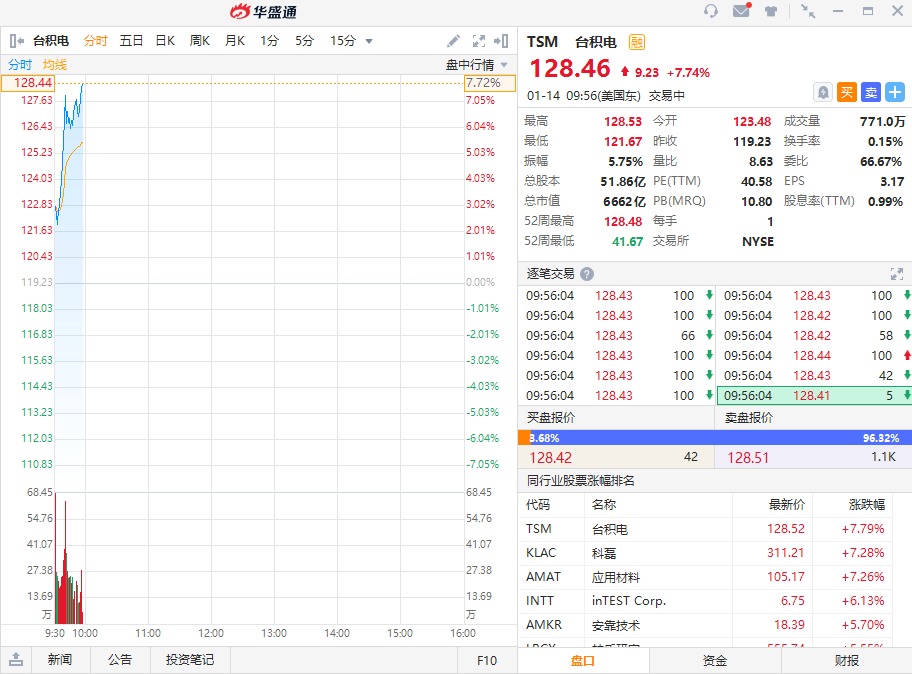
Task: Set a price alert bell
Action: [823, 92]
